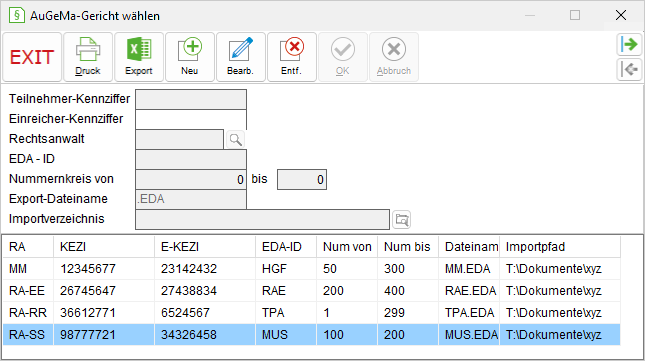Focus the Einreicher-Kennziffer field
Image resolution: width=645 pixels, height=361 pixels.
tap(191, 119)
